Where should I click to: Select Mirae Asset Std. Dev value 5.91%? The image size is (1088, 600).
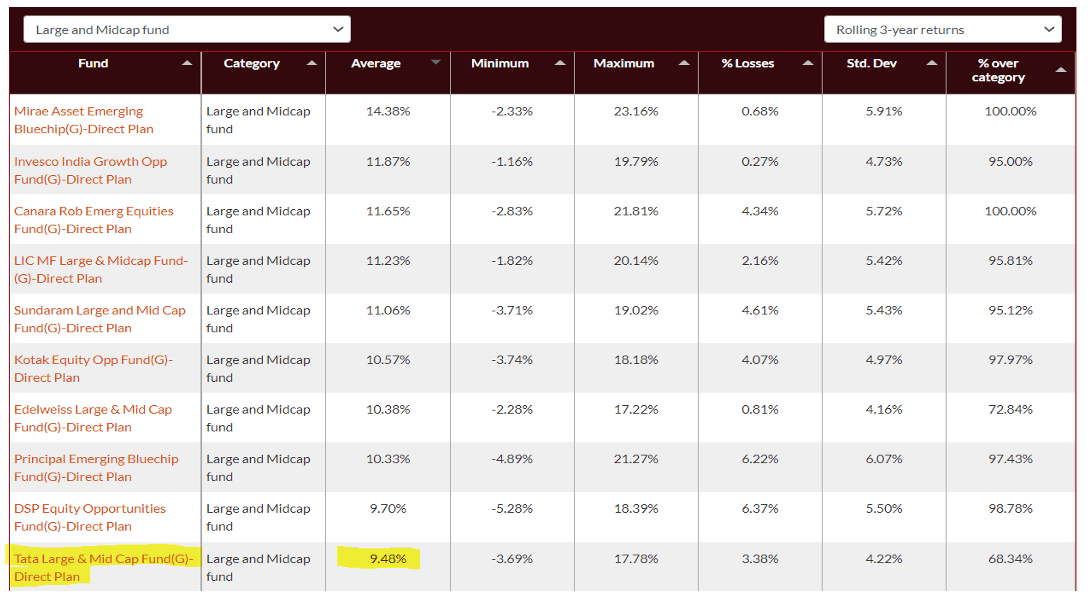point(884,111)
